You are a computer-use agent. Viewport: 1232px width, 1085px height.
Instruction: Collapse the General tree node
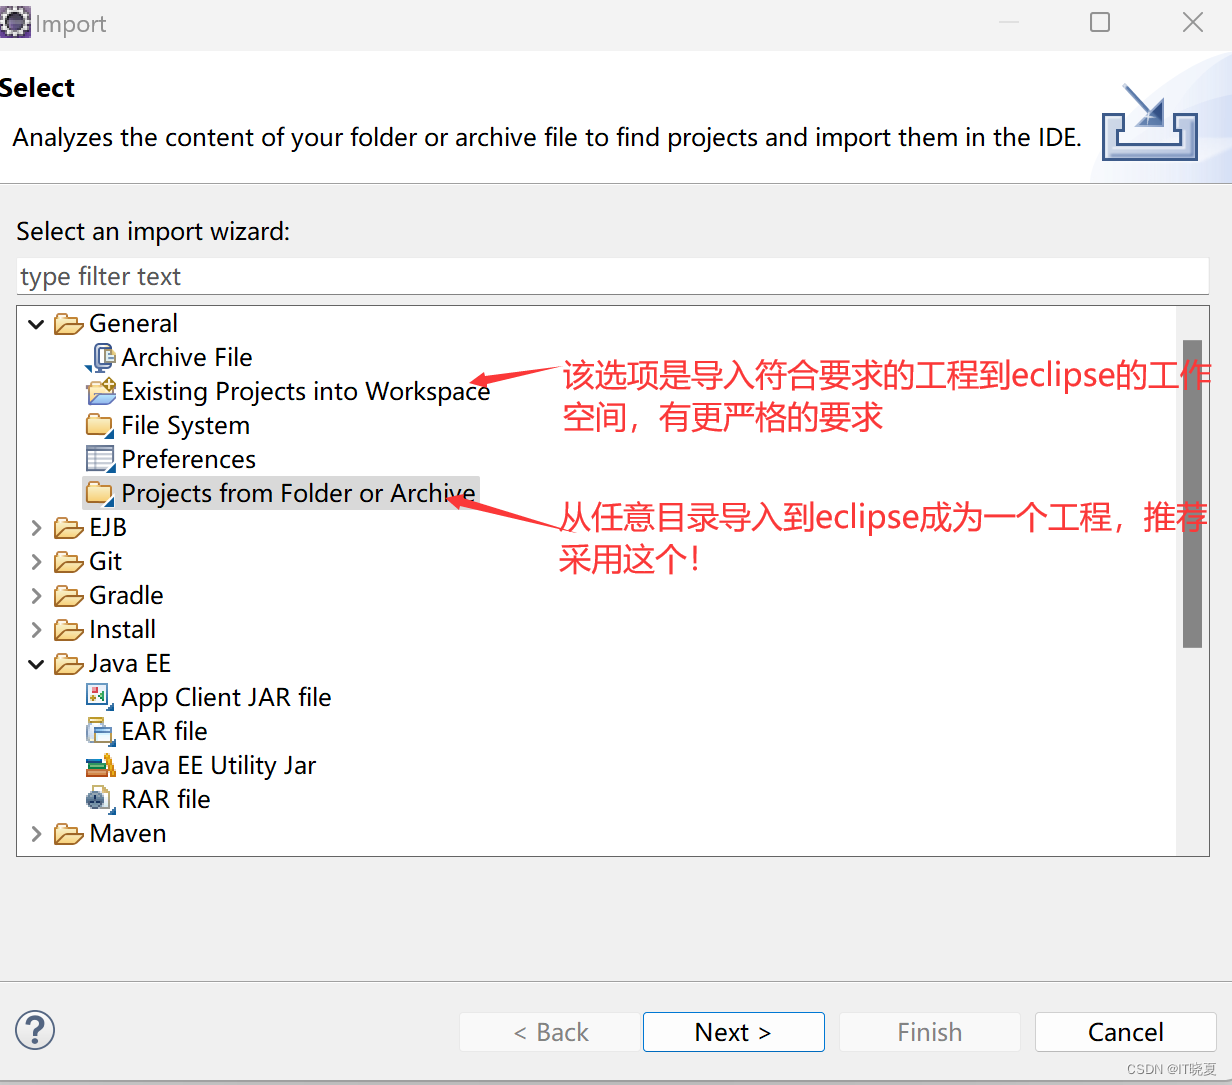(x=37, y=324)
